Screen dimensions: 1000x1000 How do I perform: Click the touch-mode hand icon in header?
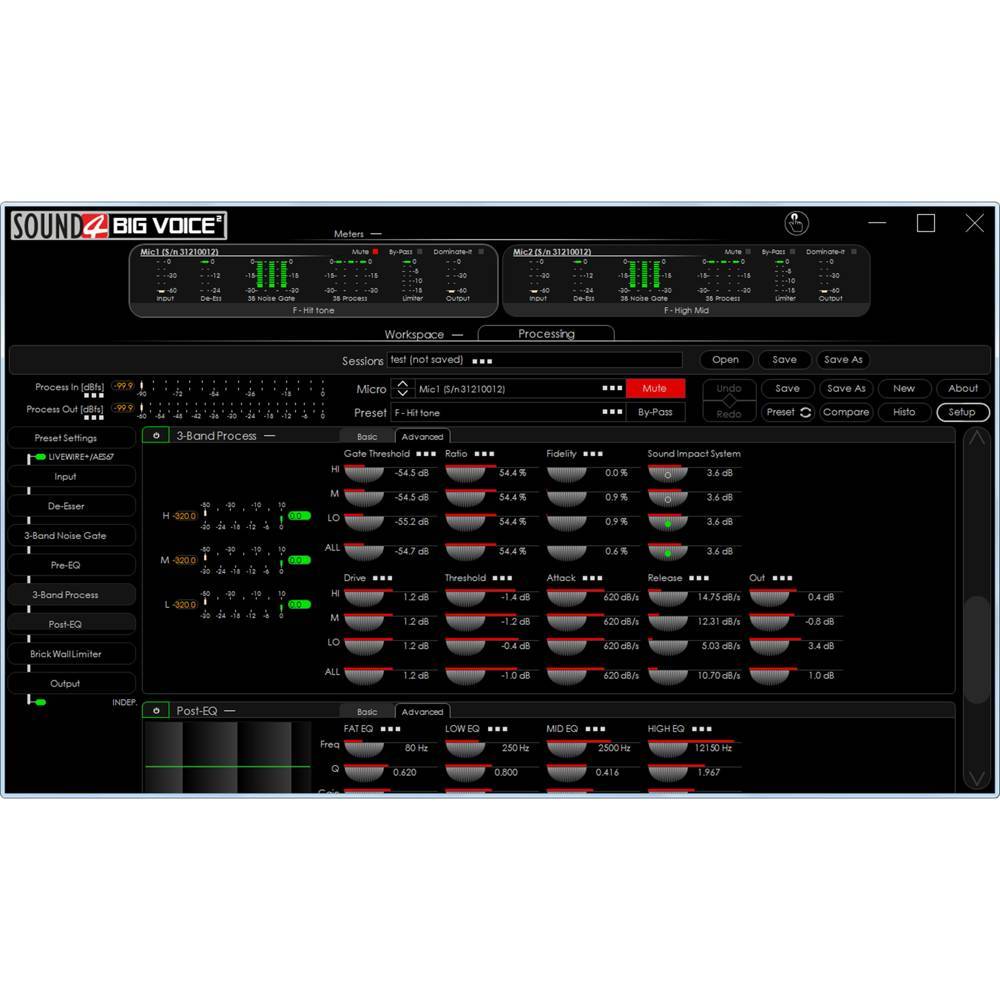point(796,223)
